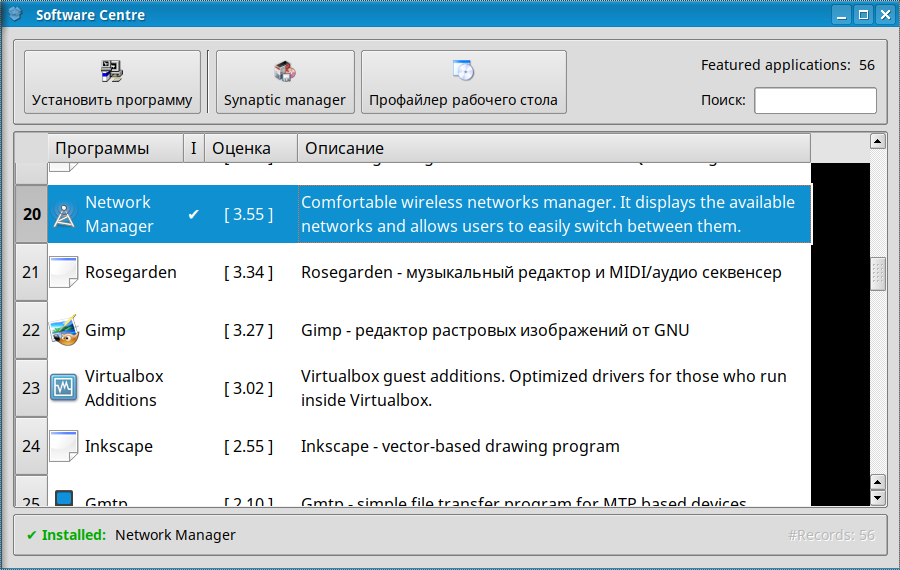Select row number 20

tap(32, 214)
